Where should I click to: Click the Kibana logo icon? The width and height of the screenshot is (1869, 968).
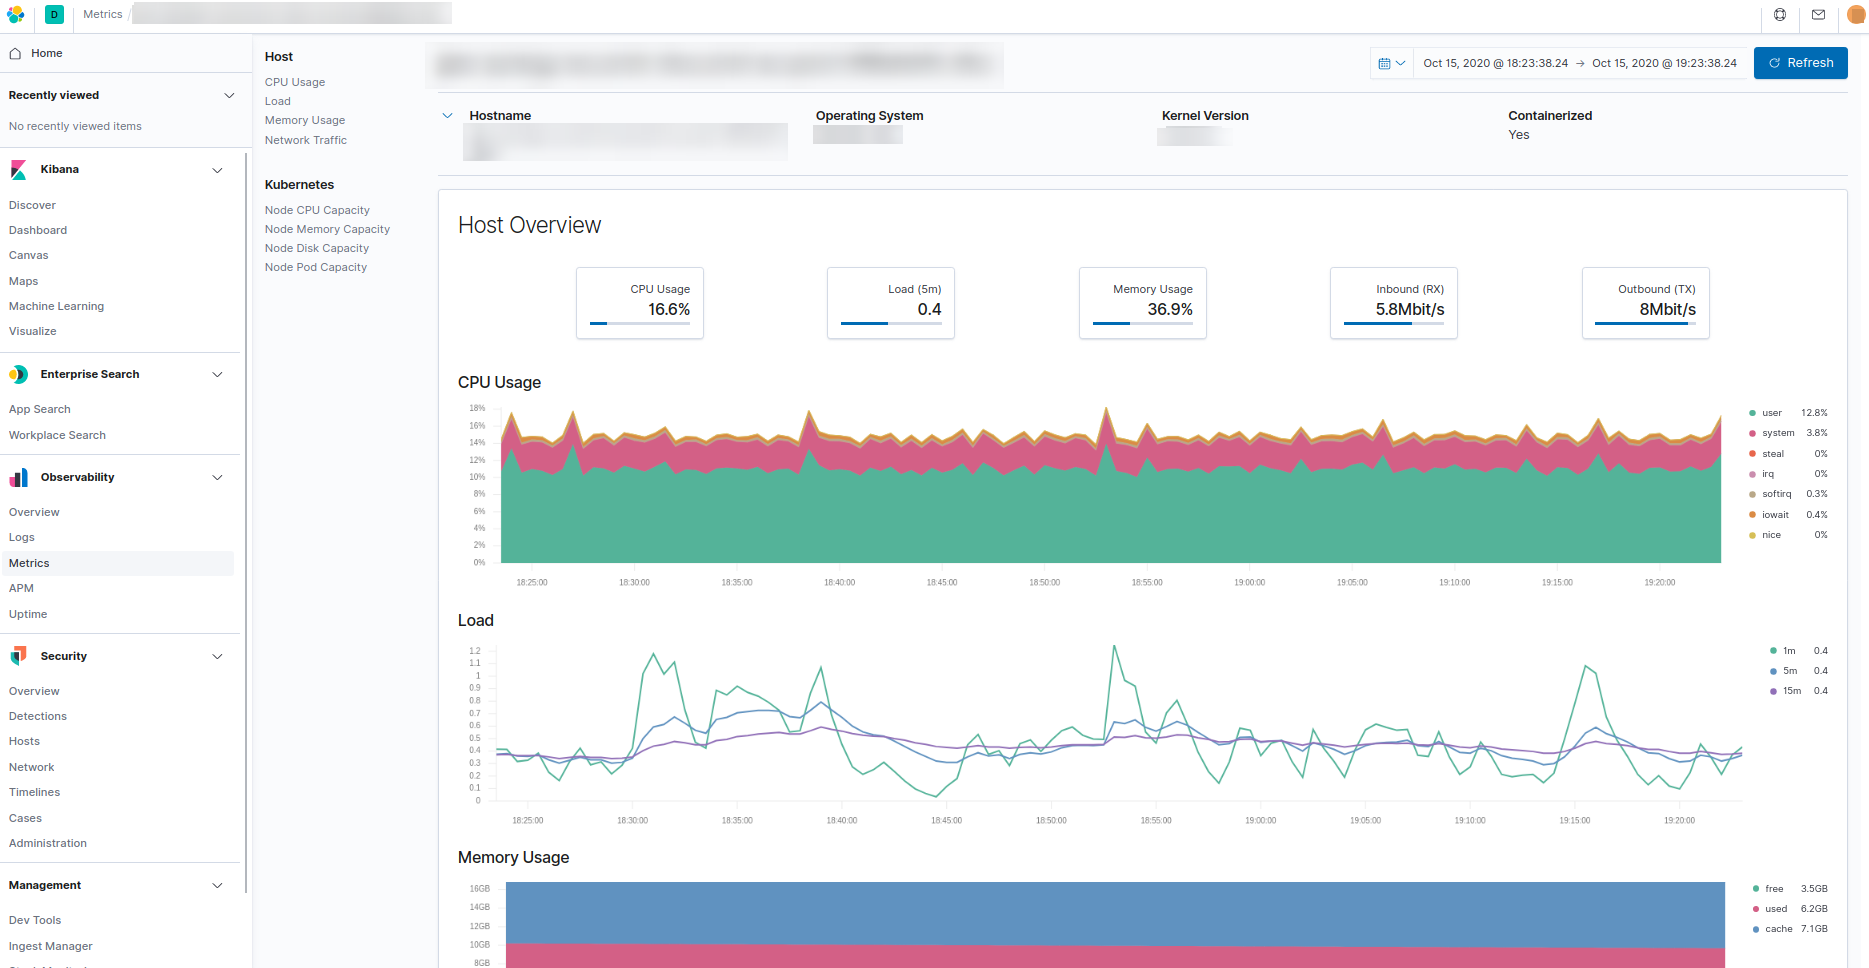[x=19, y=170]
